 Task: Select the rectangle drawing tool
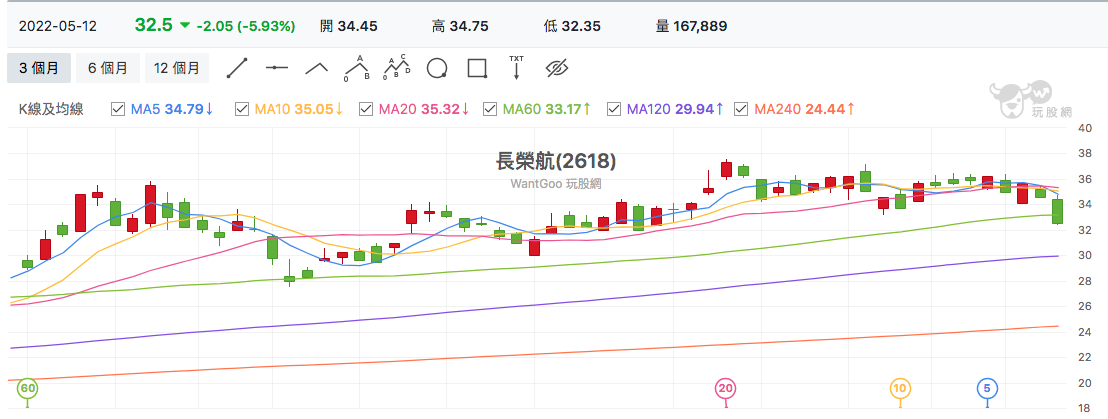[x=478, y=69]
